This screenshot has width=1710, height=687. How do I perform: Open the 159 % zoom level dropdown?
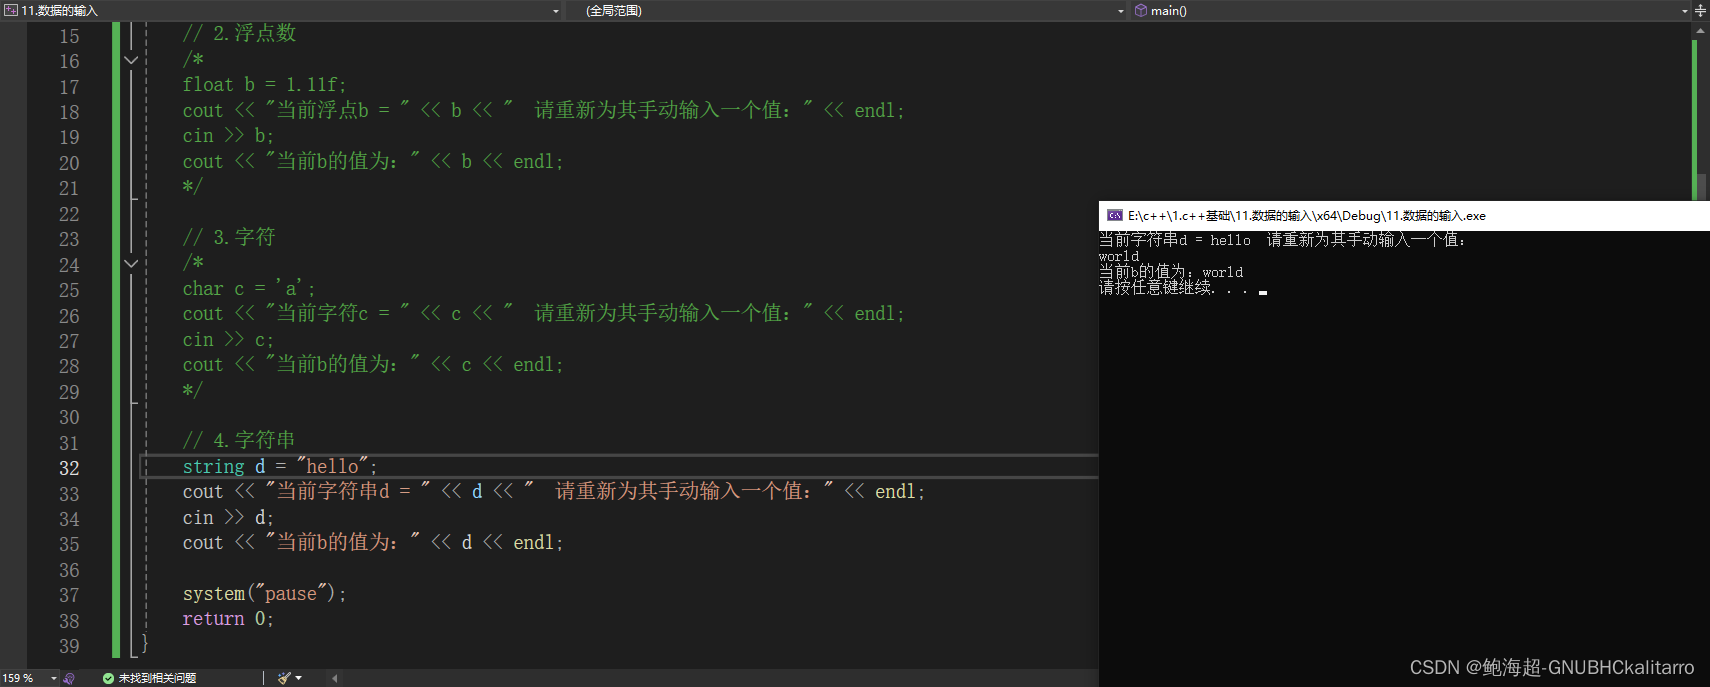tap(54, 678)
